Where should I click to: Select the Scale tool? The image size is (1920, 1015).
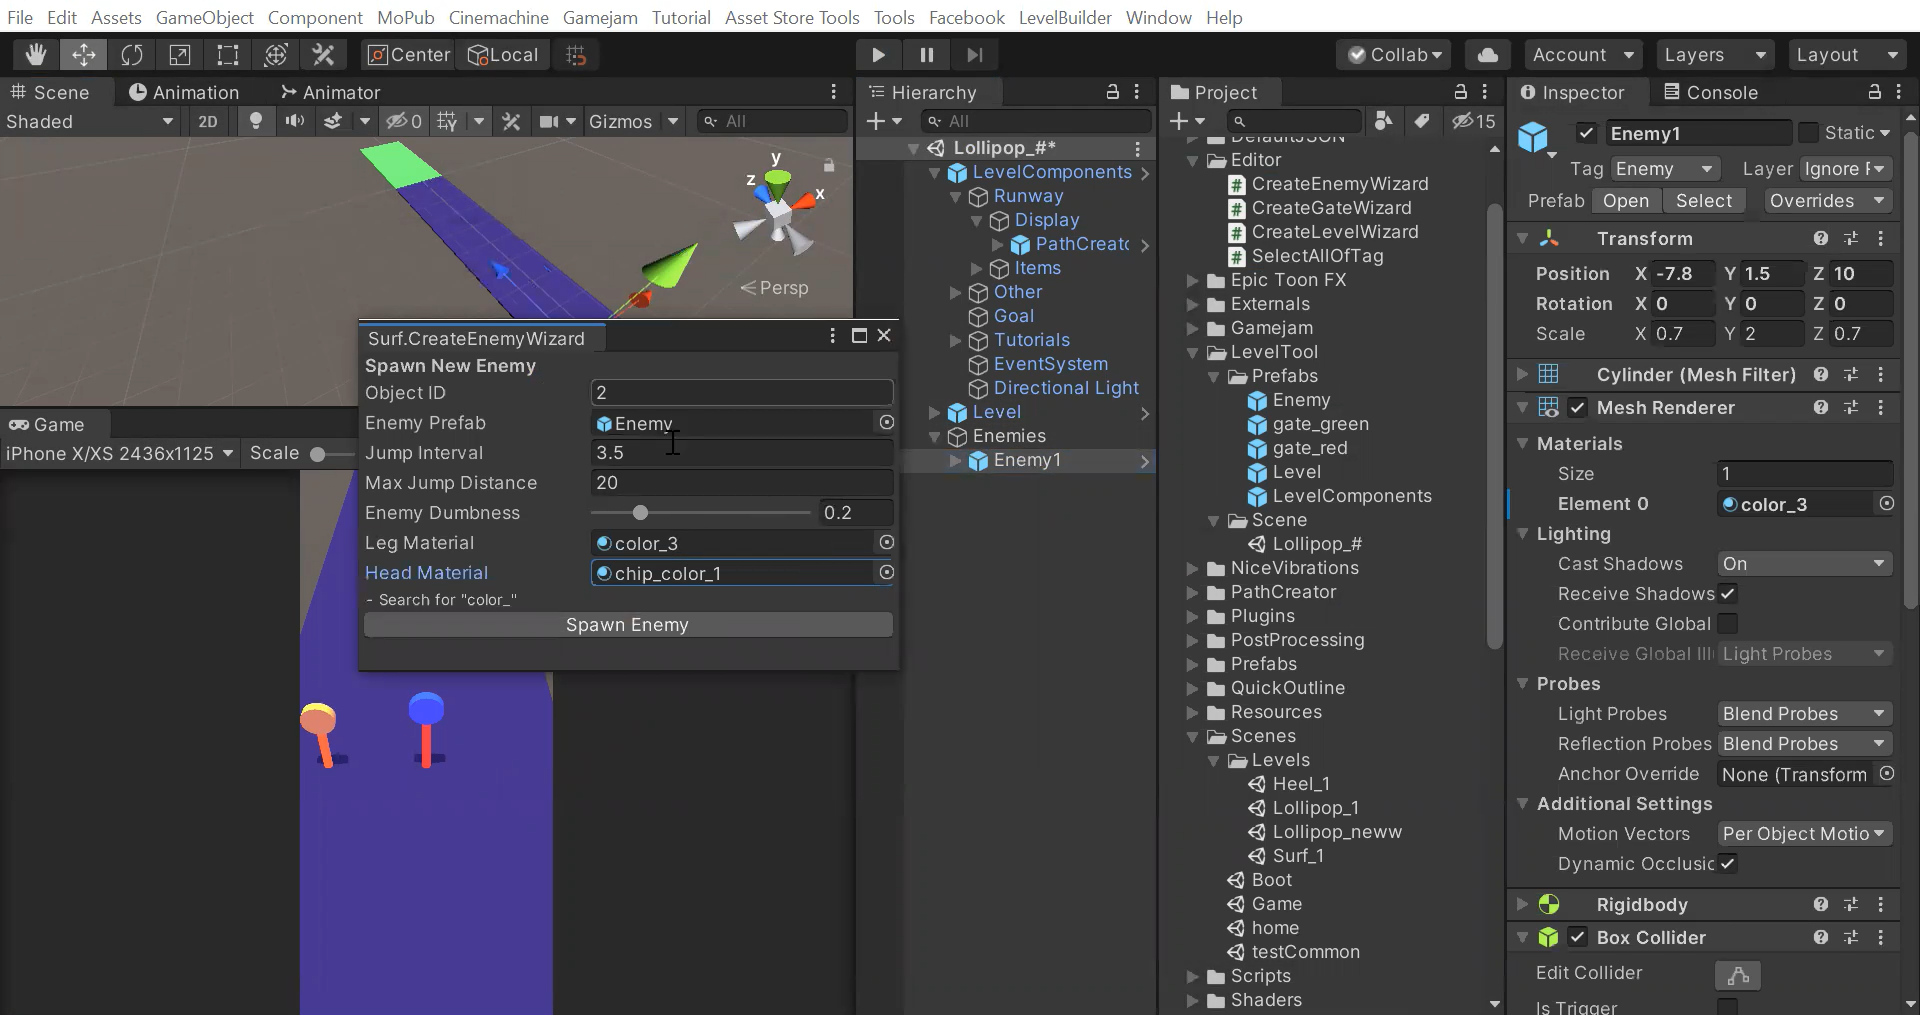click(180, 55)
